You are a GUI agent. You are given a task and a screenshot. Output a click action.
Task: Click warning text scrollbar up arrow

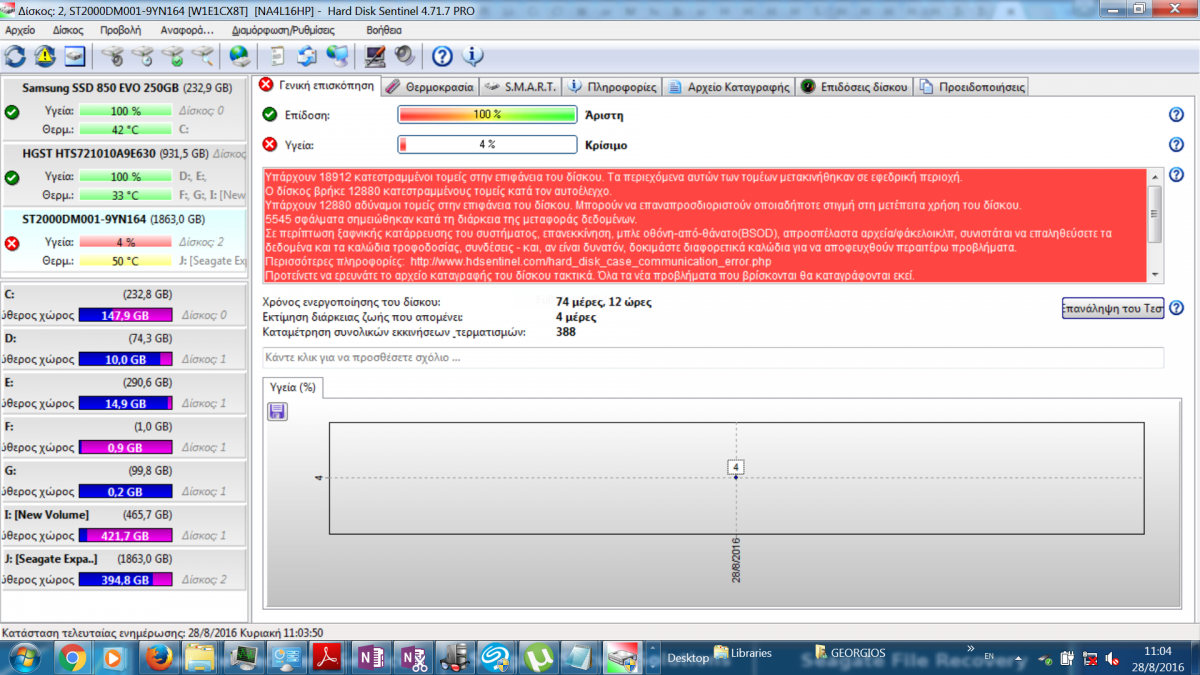1156,175
